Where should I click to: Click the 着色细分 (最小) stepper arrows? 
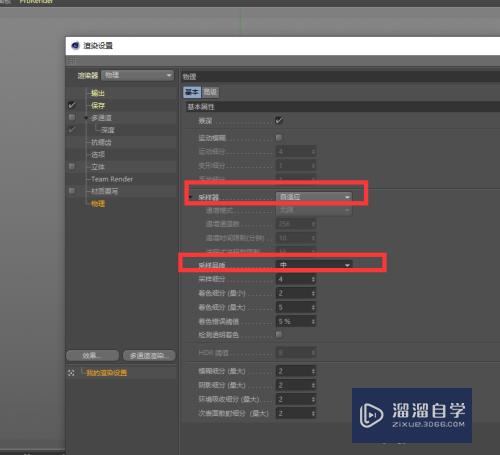pos(313,293)
